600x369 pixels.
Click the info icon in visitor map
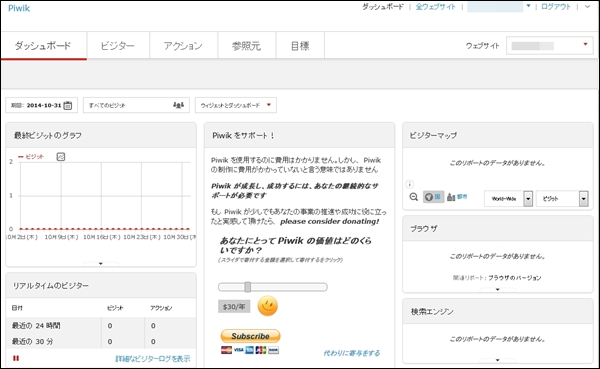[409, 184]
